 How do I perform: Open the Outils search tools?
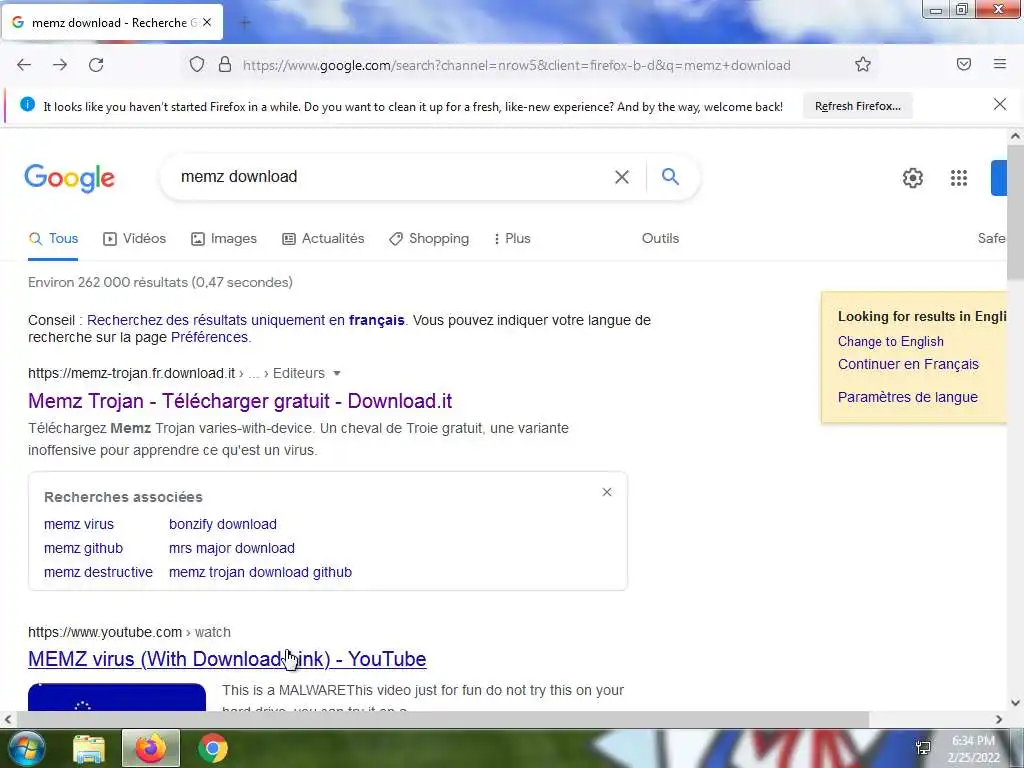pyautogui.click(x=660, y=238)
